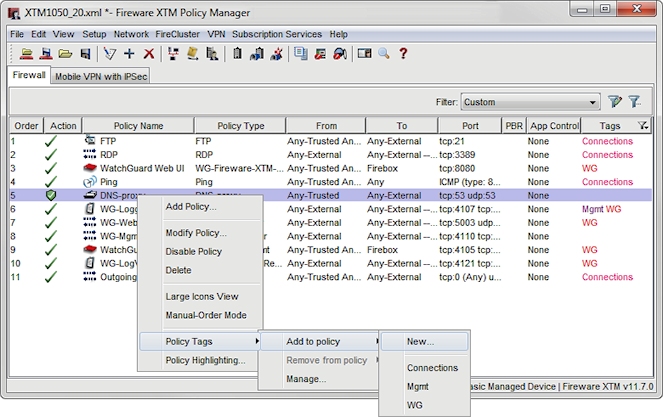Select Manual-Order Mode option

click(206, 315)
